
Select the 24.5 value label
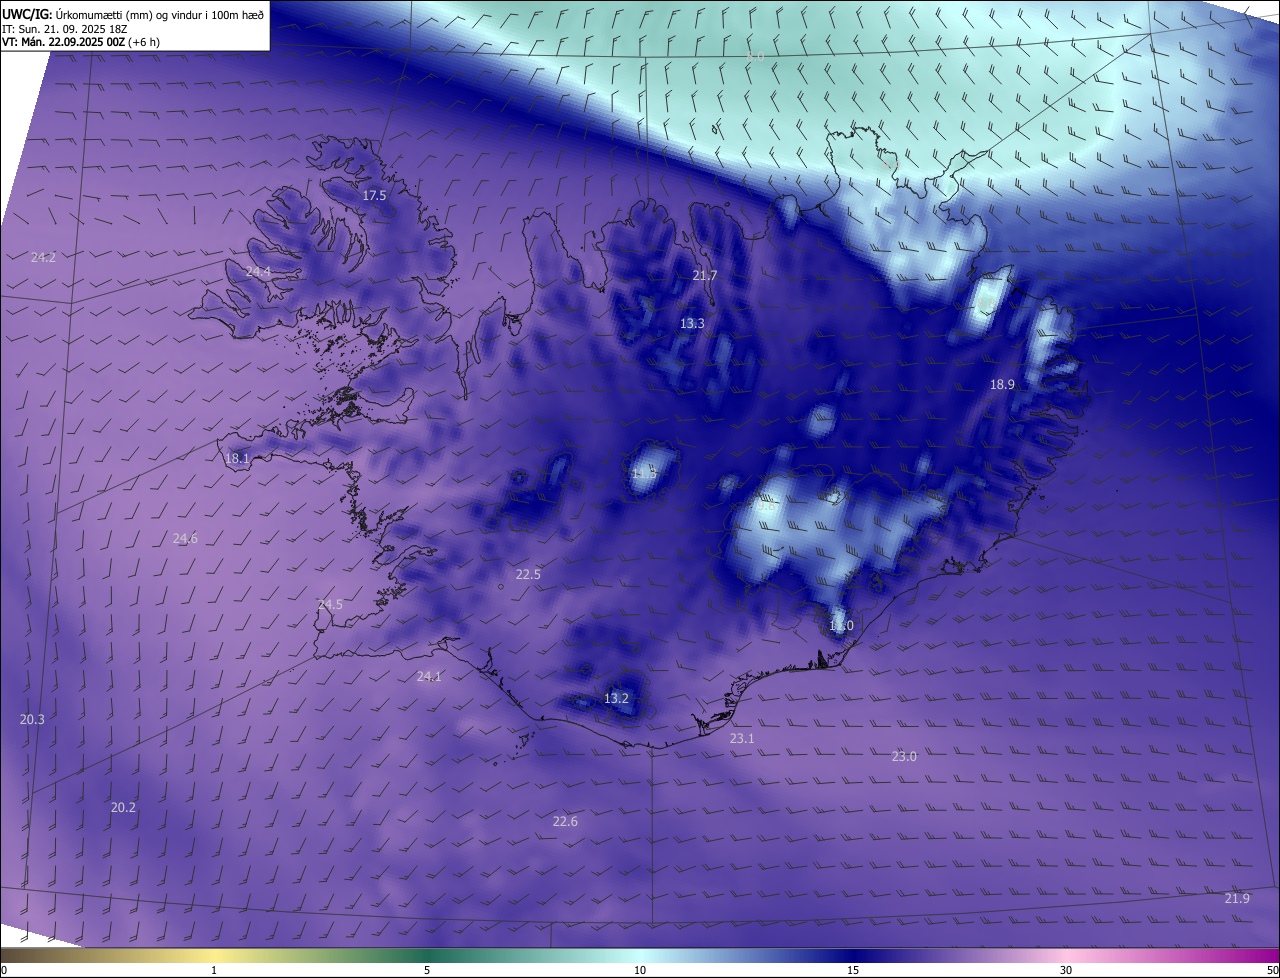click(330, 604)
